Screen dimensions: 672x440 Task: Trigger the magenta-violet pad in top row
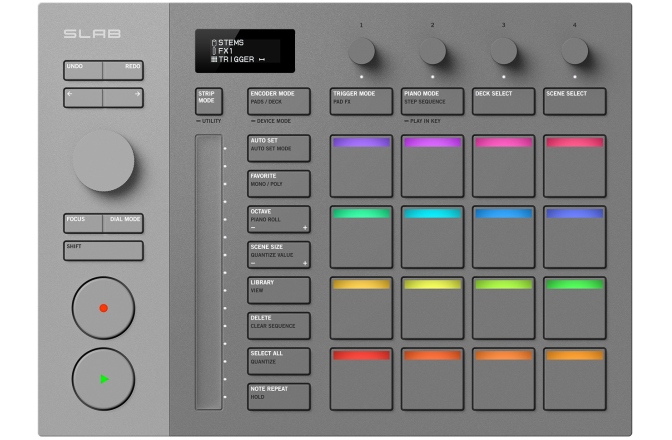tap(432, 166)
